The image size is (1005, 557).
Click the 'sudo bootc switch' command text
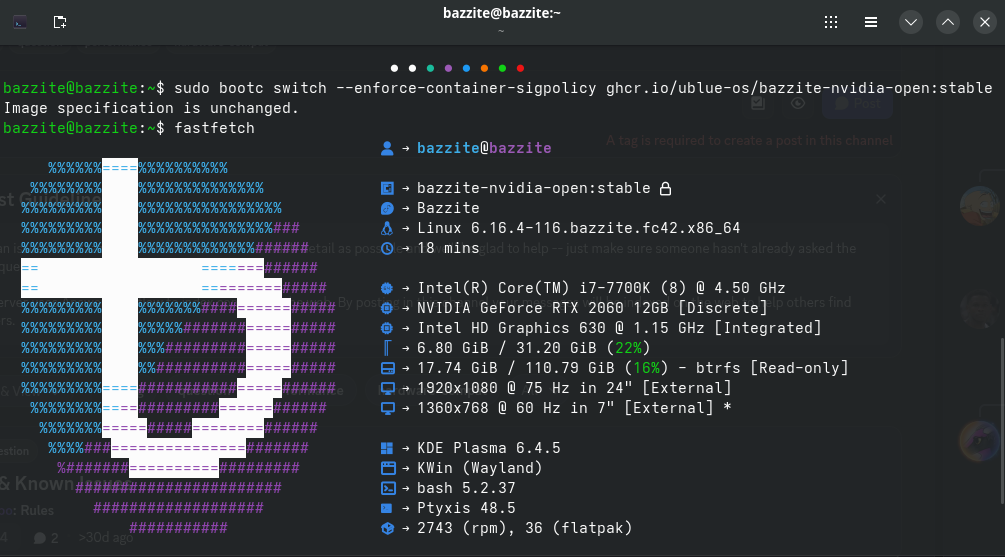click(x=250, y=88)
